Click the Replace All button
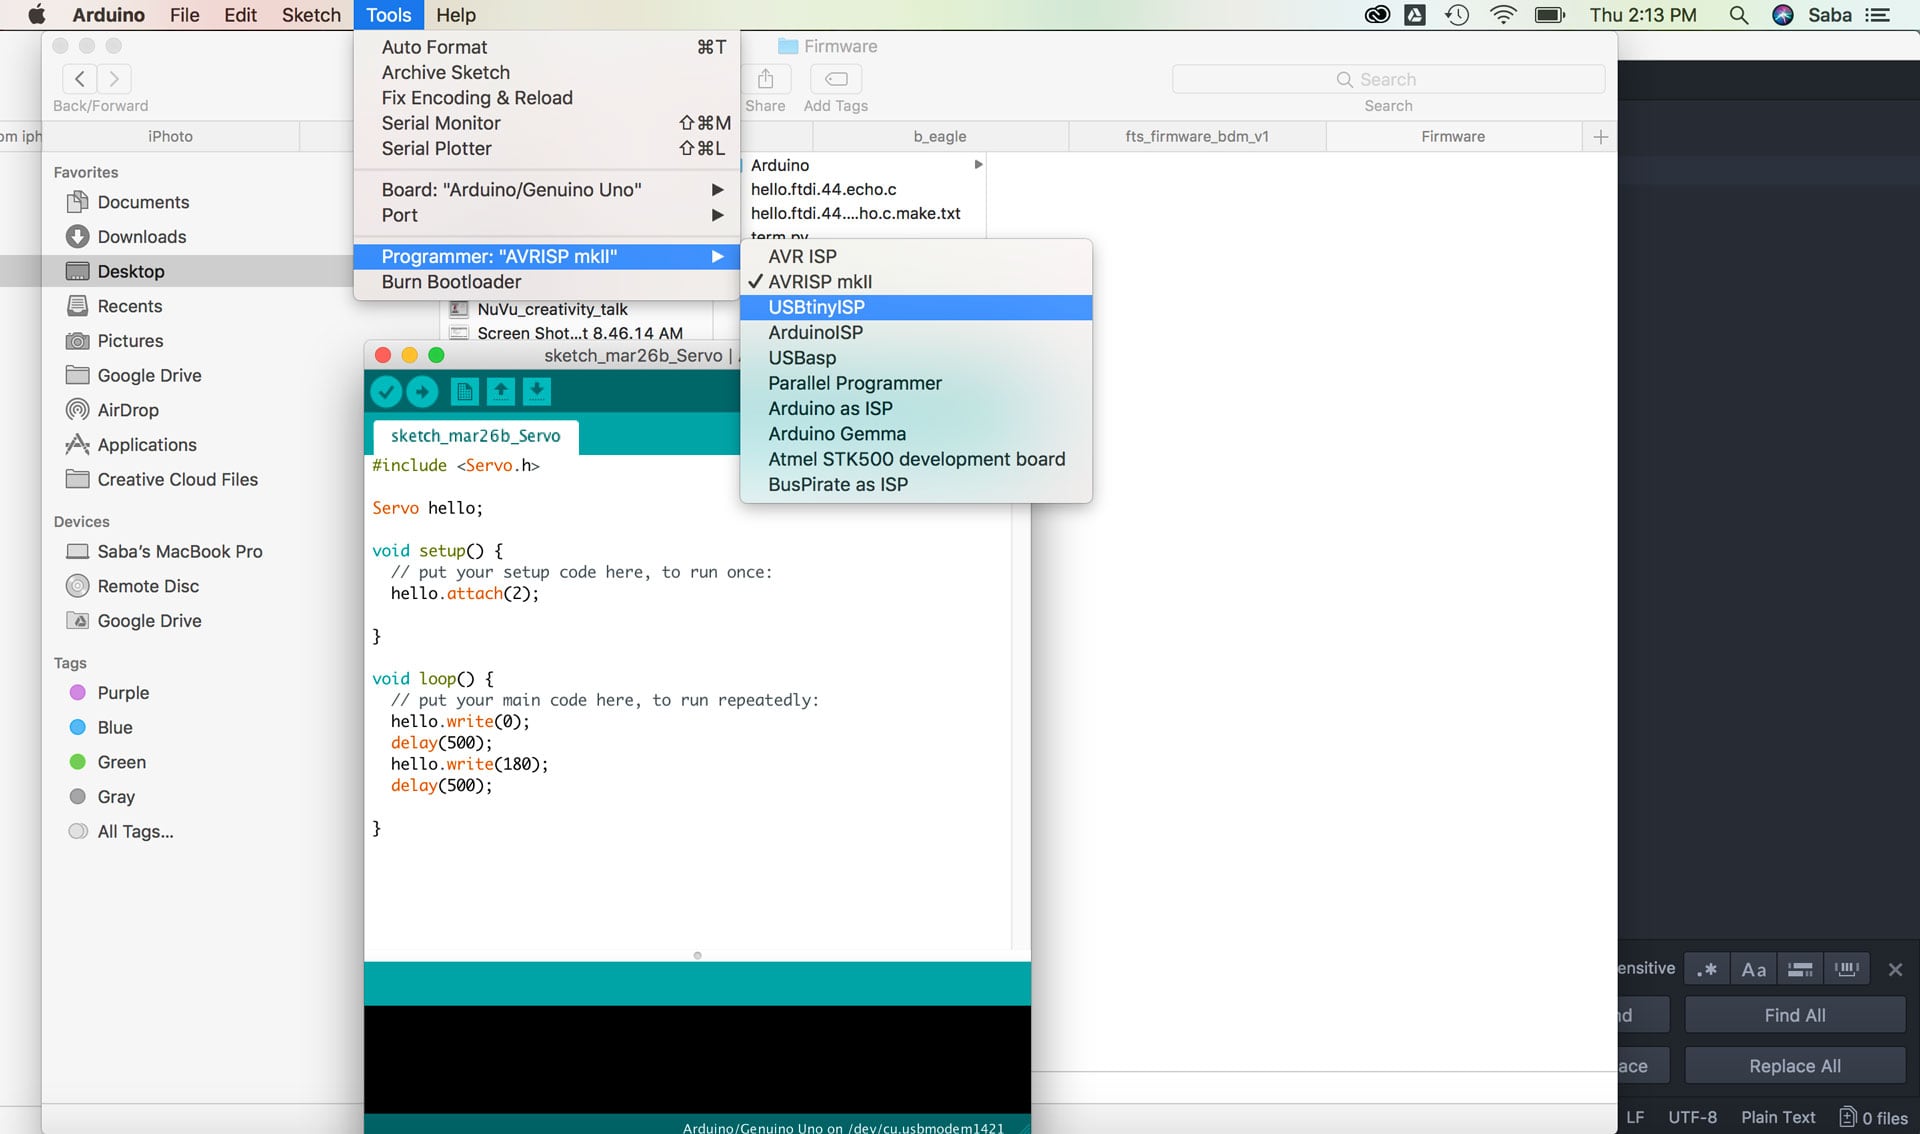The width and height of the screenshot is (1920, 1134). 1795,1066
